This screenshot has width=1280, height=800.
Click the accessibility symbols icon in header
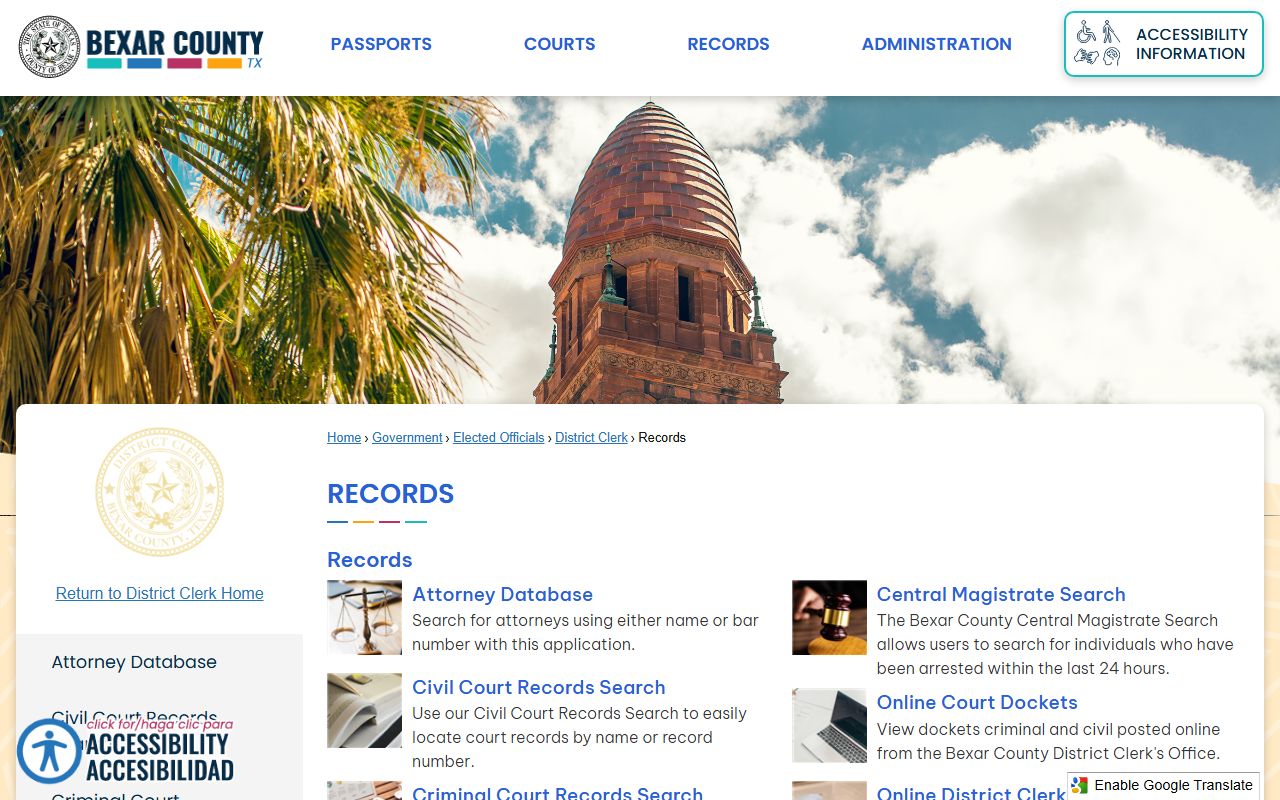click(x=1097, y=44)
